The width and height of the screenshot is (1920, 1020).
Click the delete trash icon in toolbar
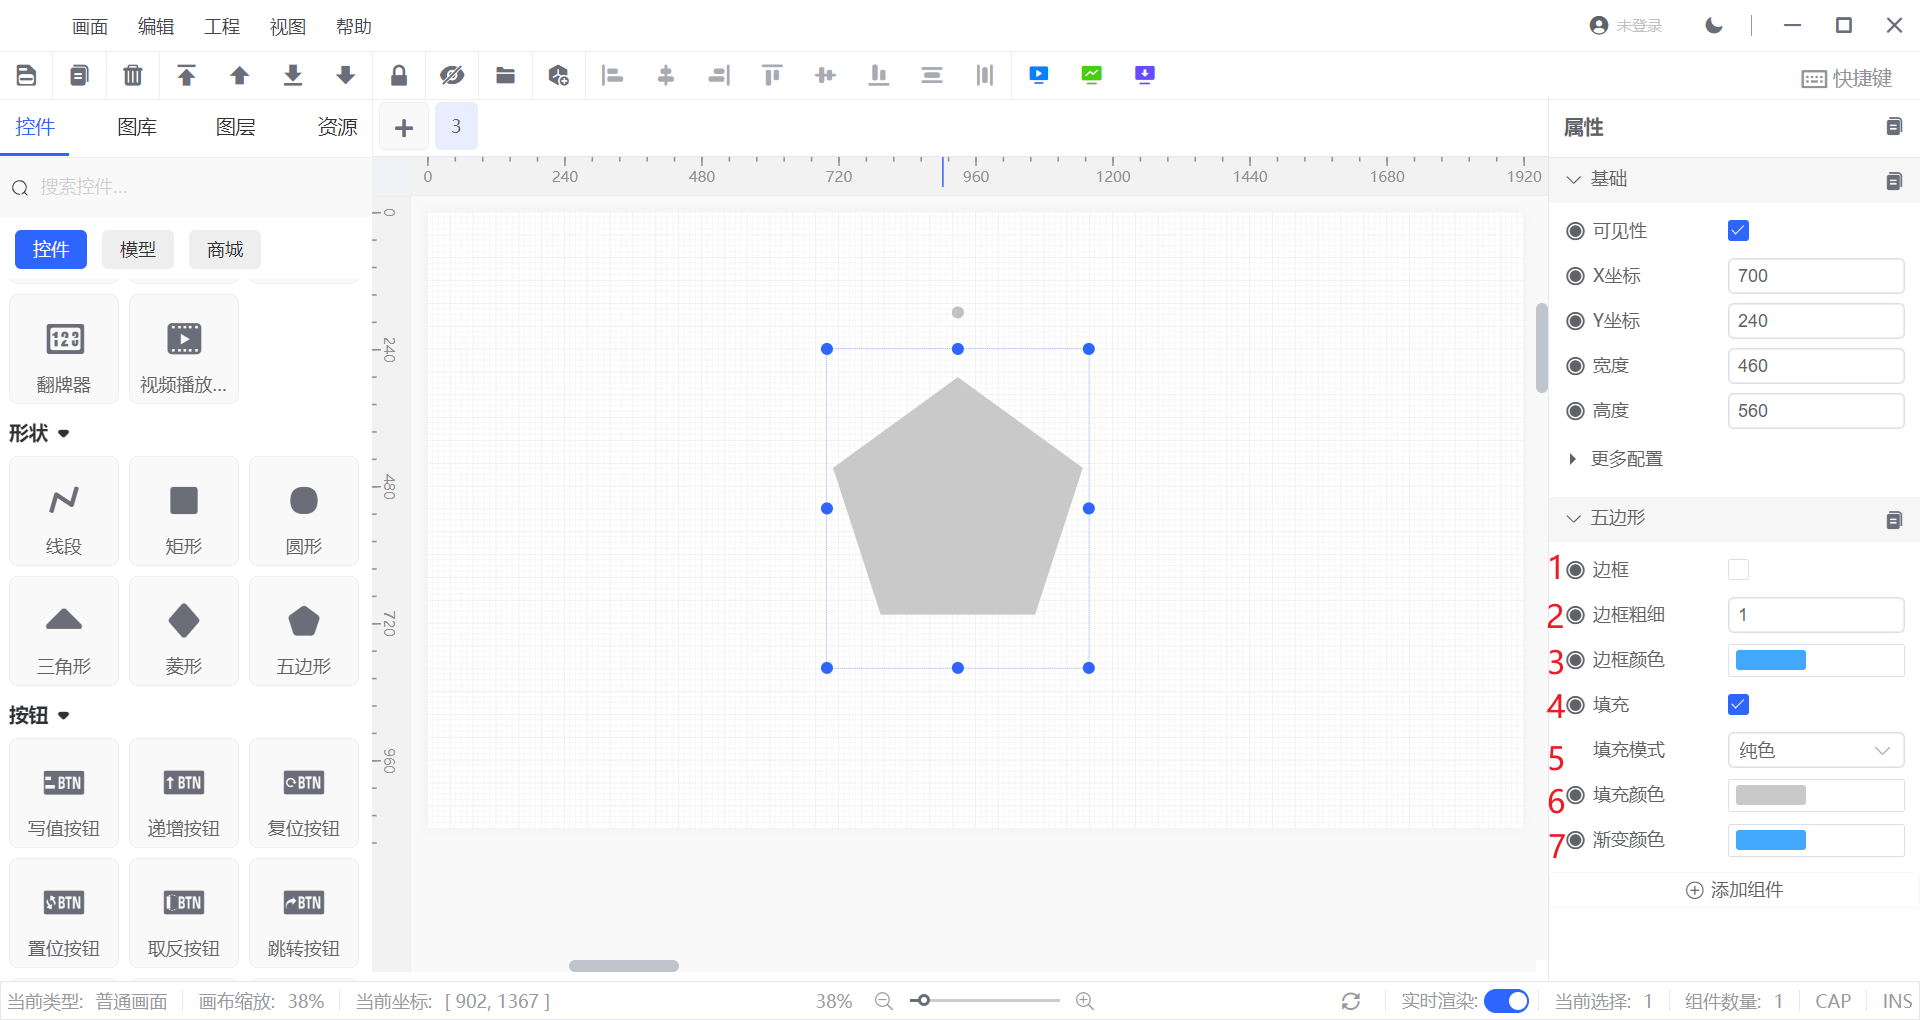pyautogui.click(x=132, y=75)
